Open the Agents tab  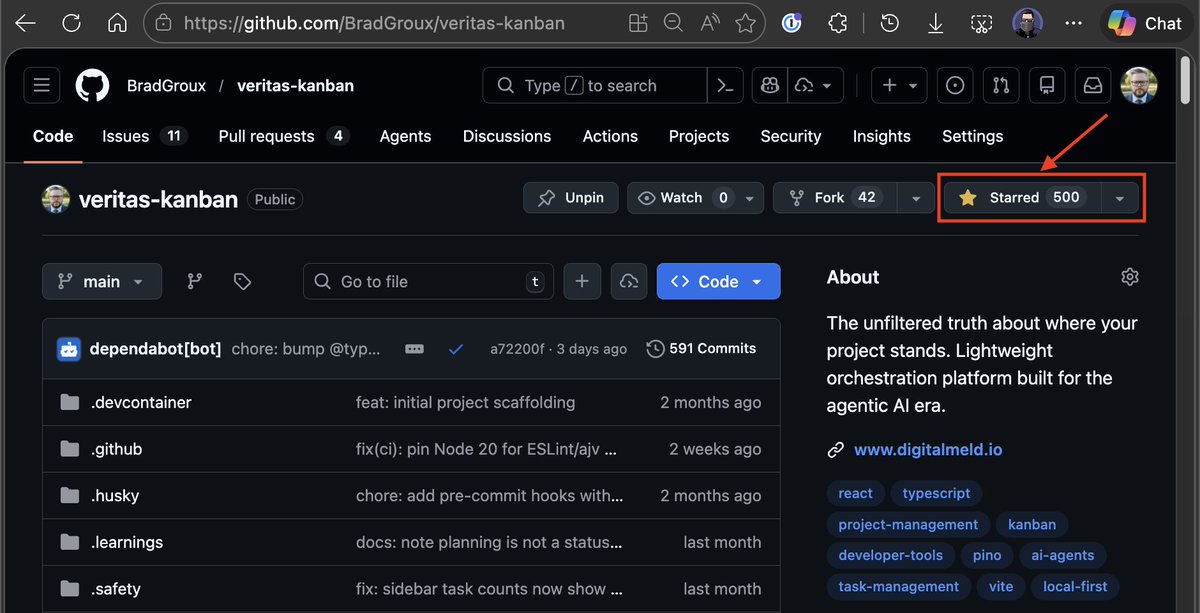tap(405, 136)
